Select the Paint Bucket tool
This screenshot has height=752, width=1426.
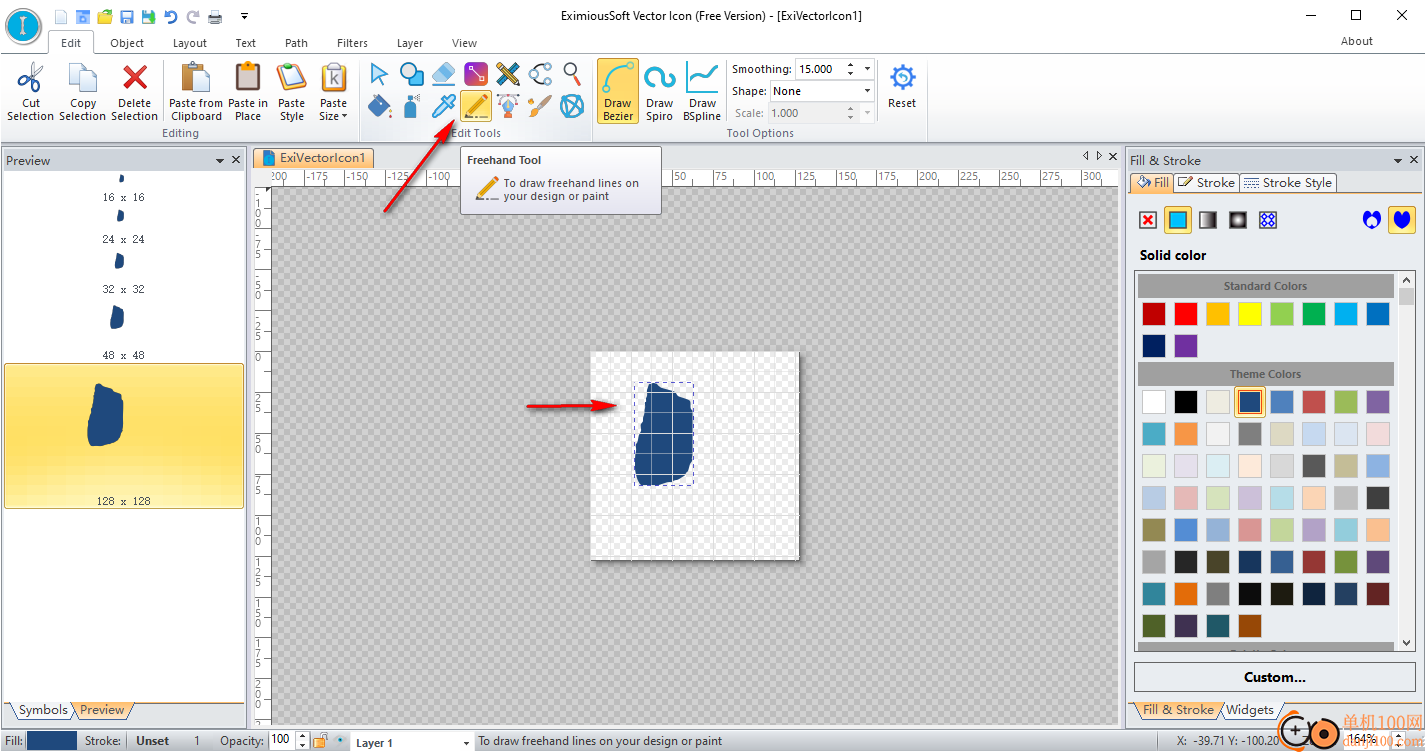point(379,105)
